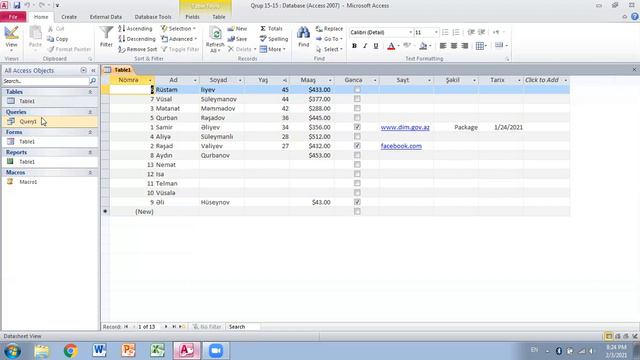Viewport: 640px width, 360px height.
Task: Click No Filter status button
Action: tap(207, 327)
